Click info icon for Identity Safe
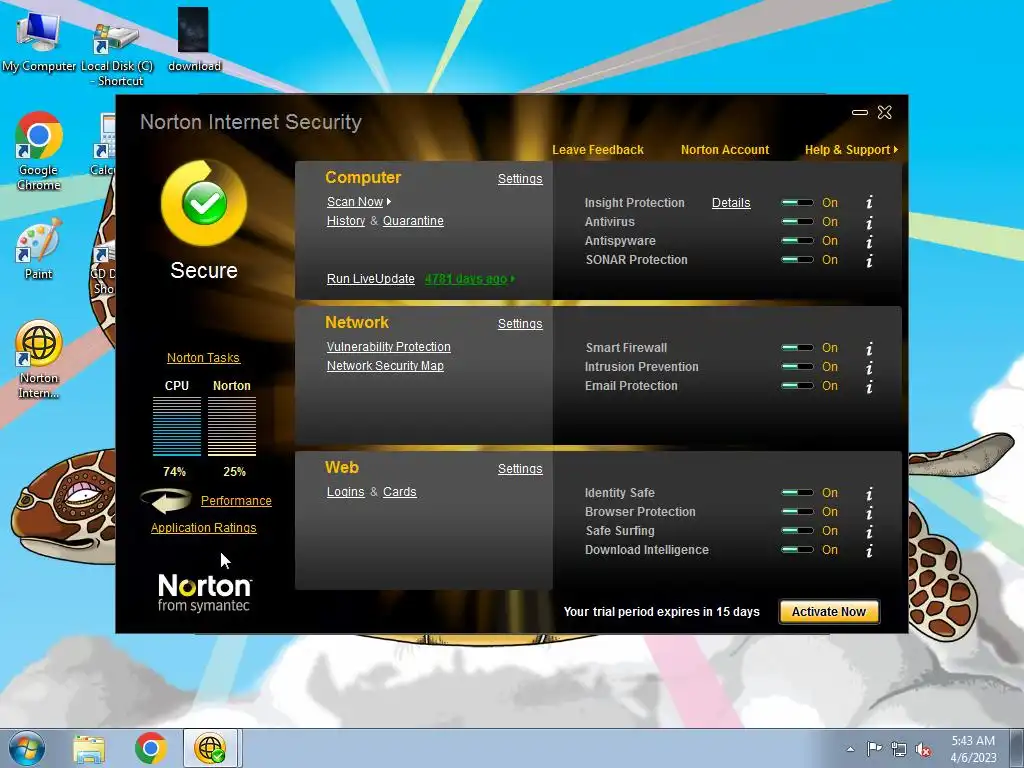 869,494
